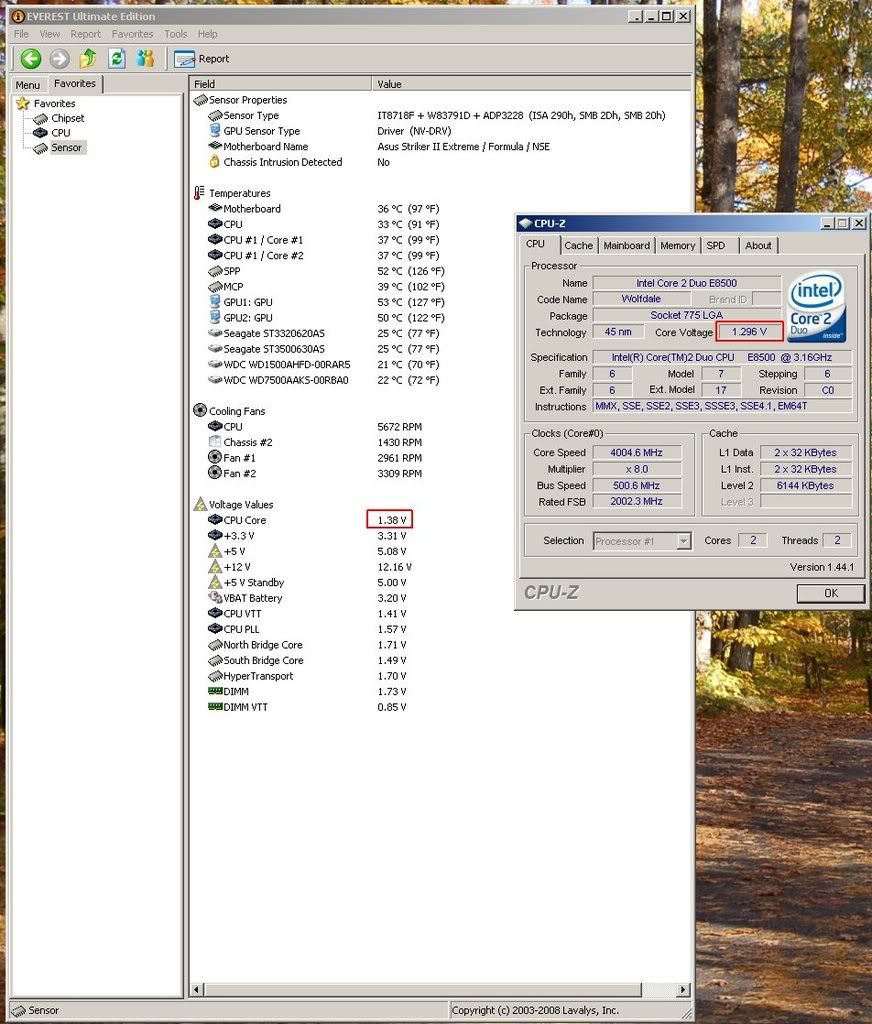Click the Report toolbar button
Viewport: 872px width, 1024px height.
(202, 59)
